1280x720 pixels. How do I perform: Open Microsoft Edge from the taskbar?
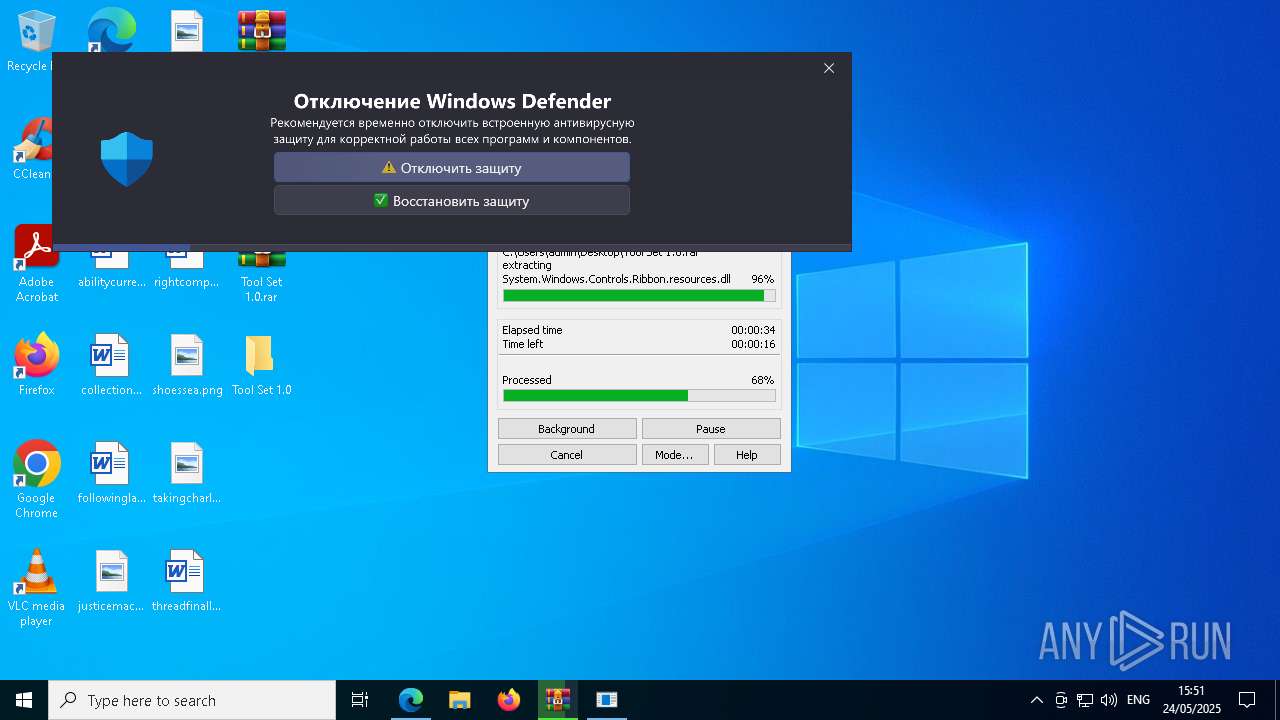click(x=411, y=700)
